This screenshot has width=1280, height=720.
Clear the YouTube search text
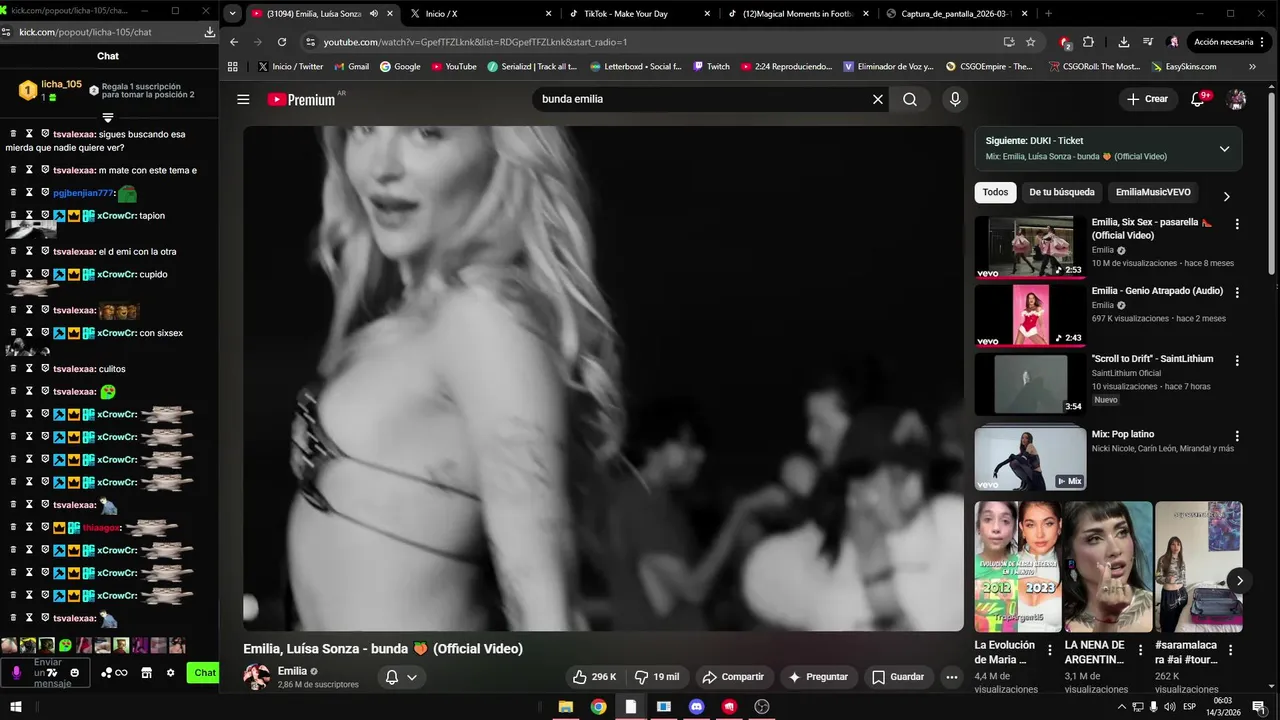pyautogui.click(x=878, y=99)
